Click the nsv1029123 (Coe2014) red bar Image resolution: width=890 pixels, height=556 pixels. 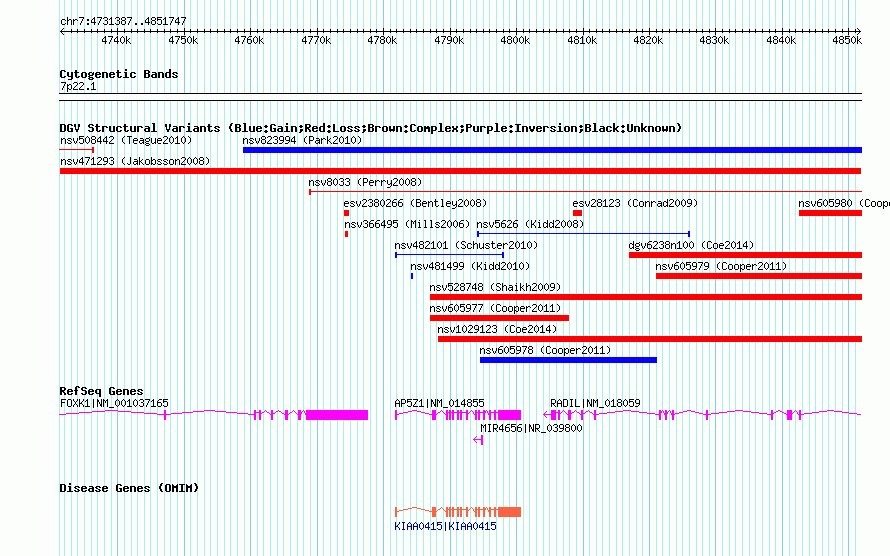coord(650,339)
